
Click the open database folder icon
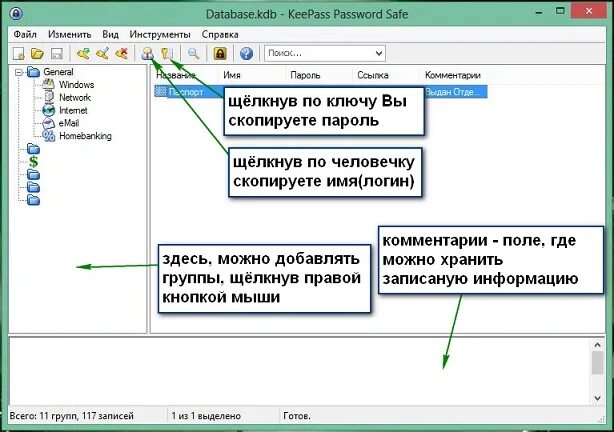37,53
